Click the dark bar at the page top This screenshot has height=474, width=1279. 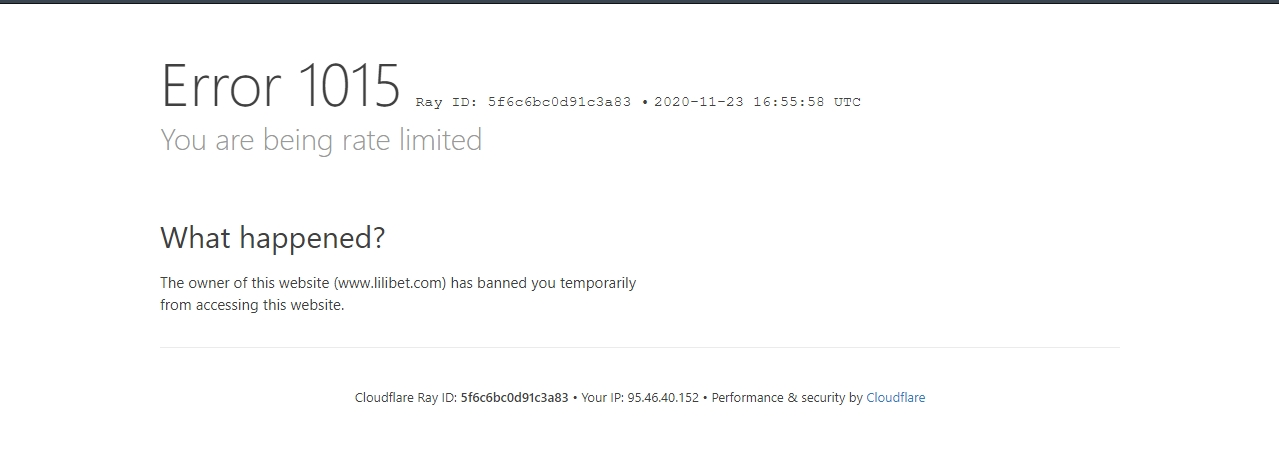tap(639, 2)
